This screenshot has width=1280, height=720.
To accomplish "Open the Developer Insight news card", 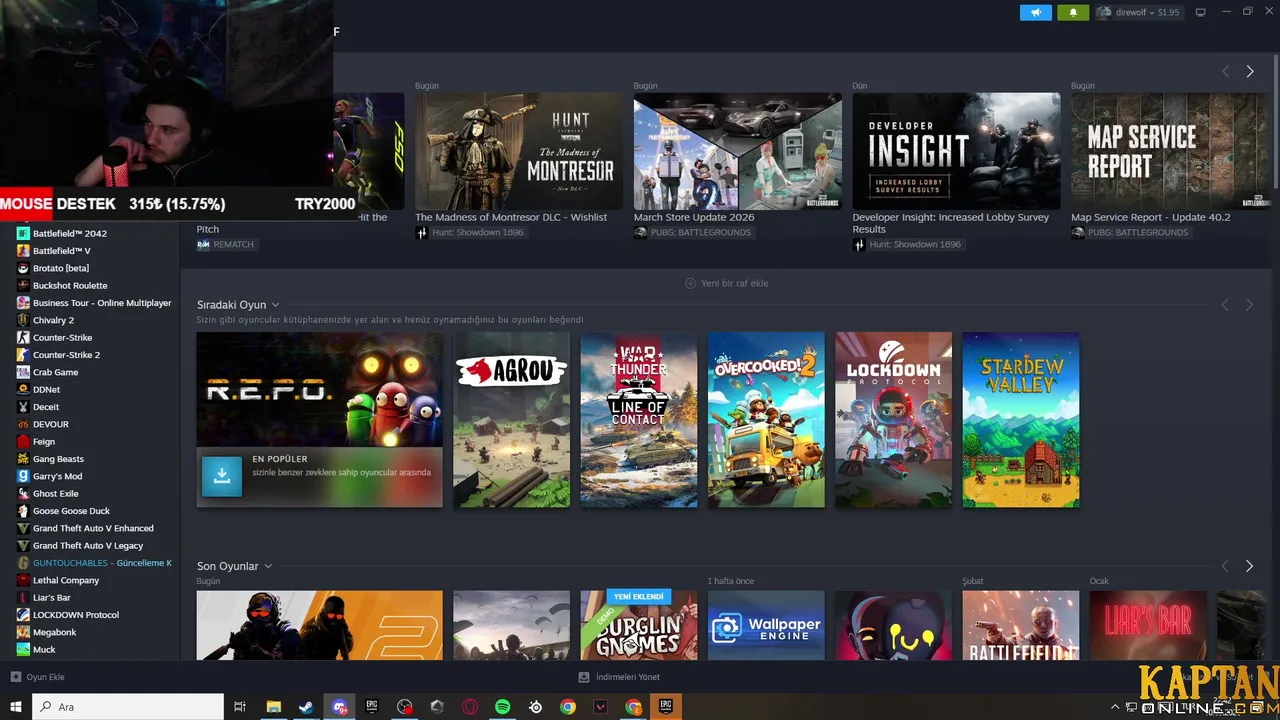I will pos(956,151).
